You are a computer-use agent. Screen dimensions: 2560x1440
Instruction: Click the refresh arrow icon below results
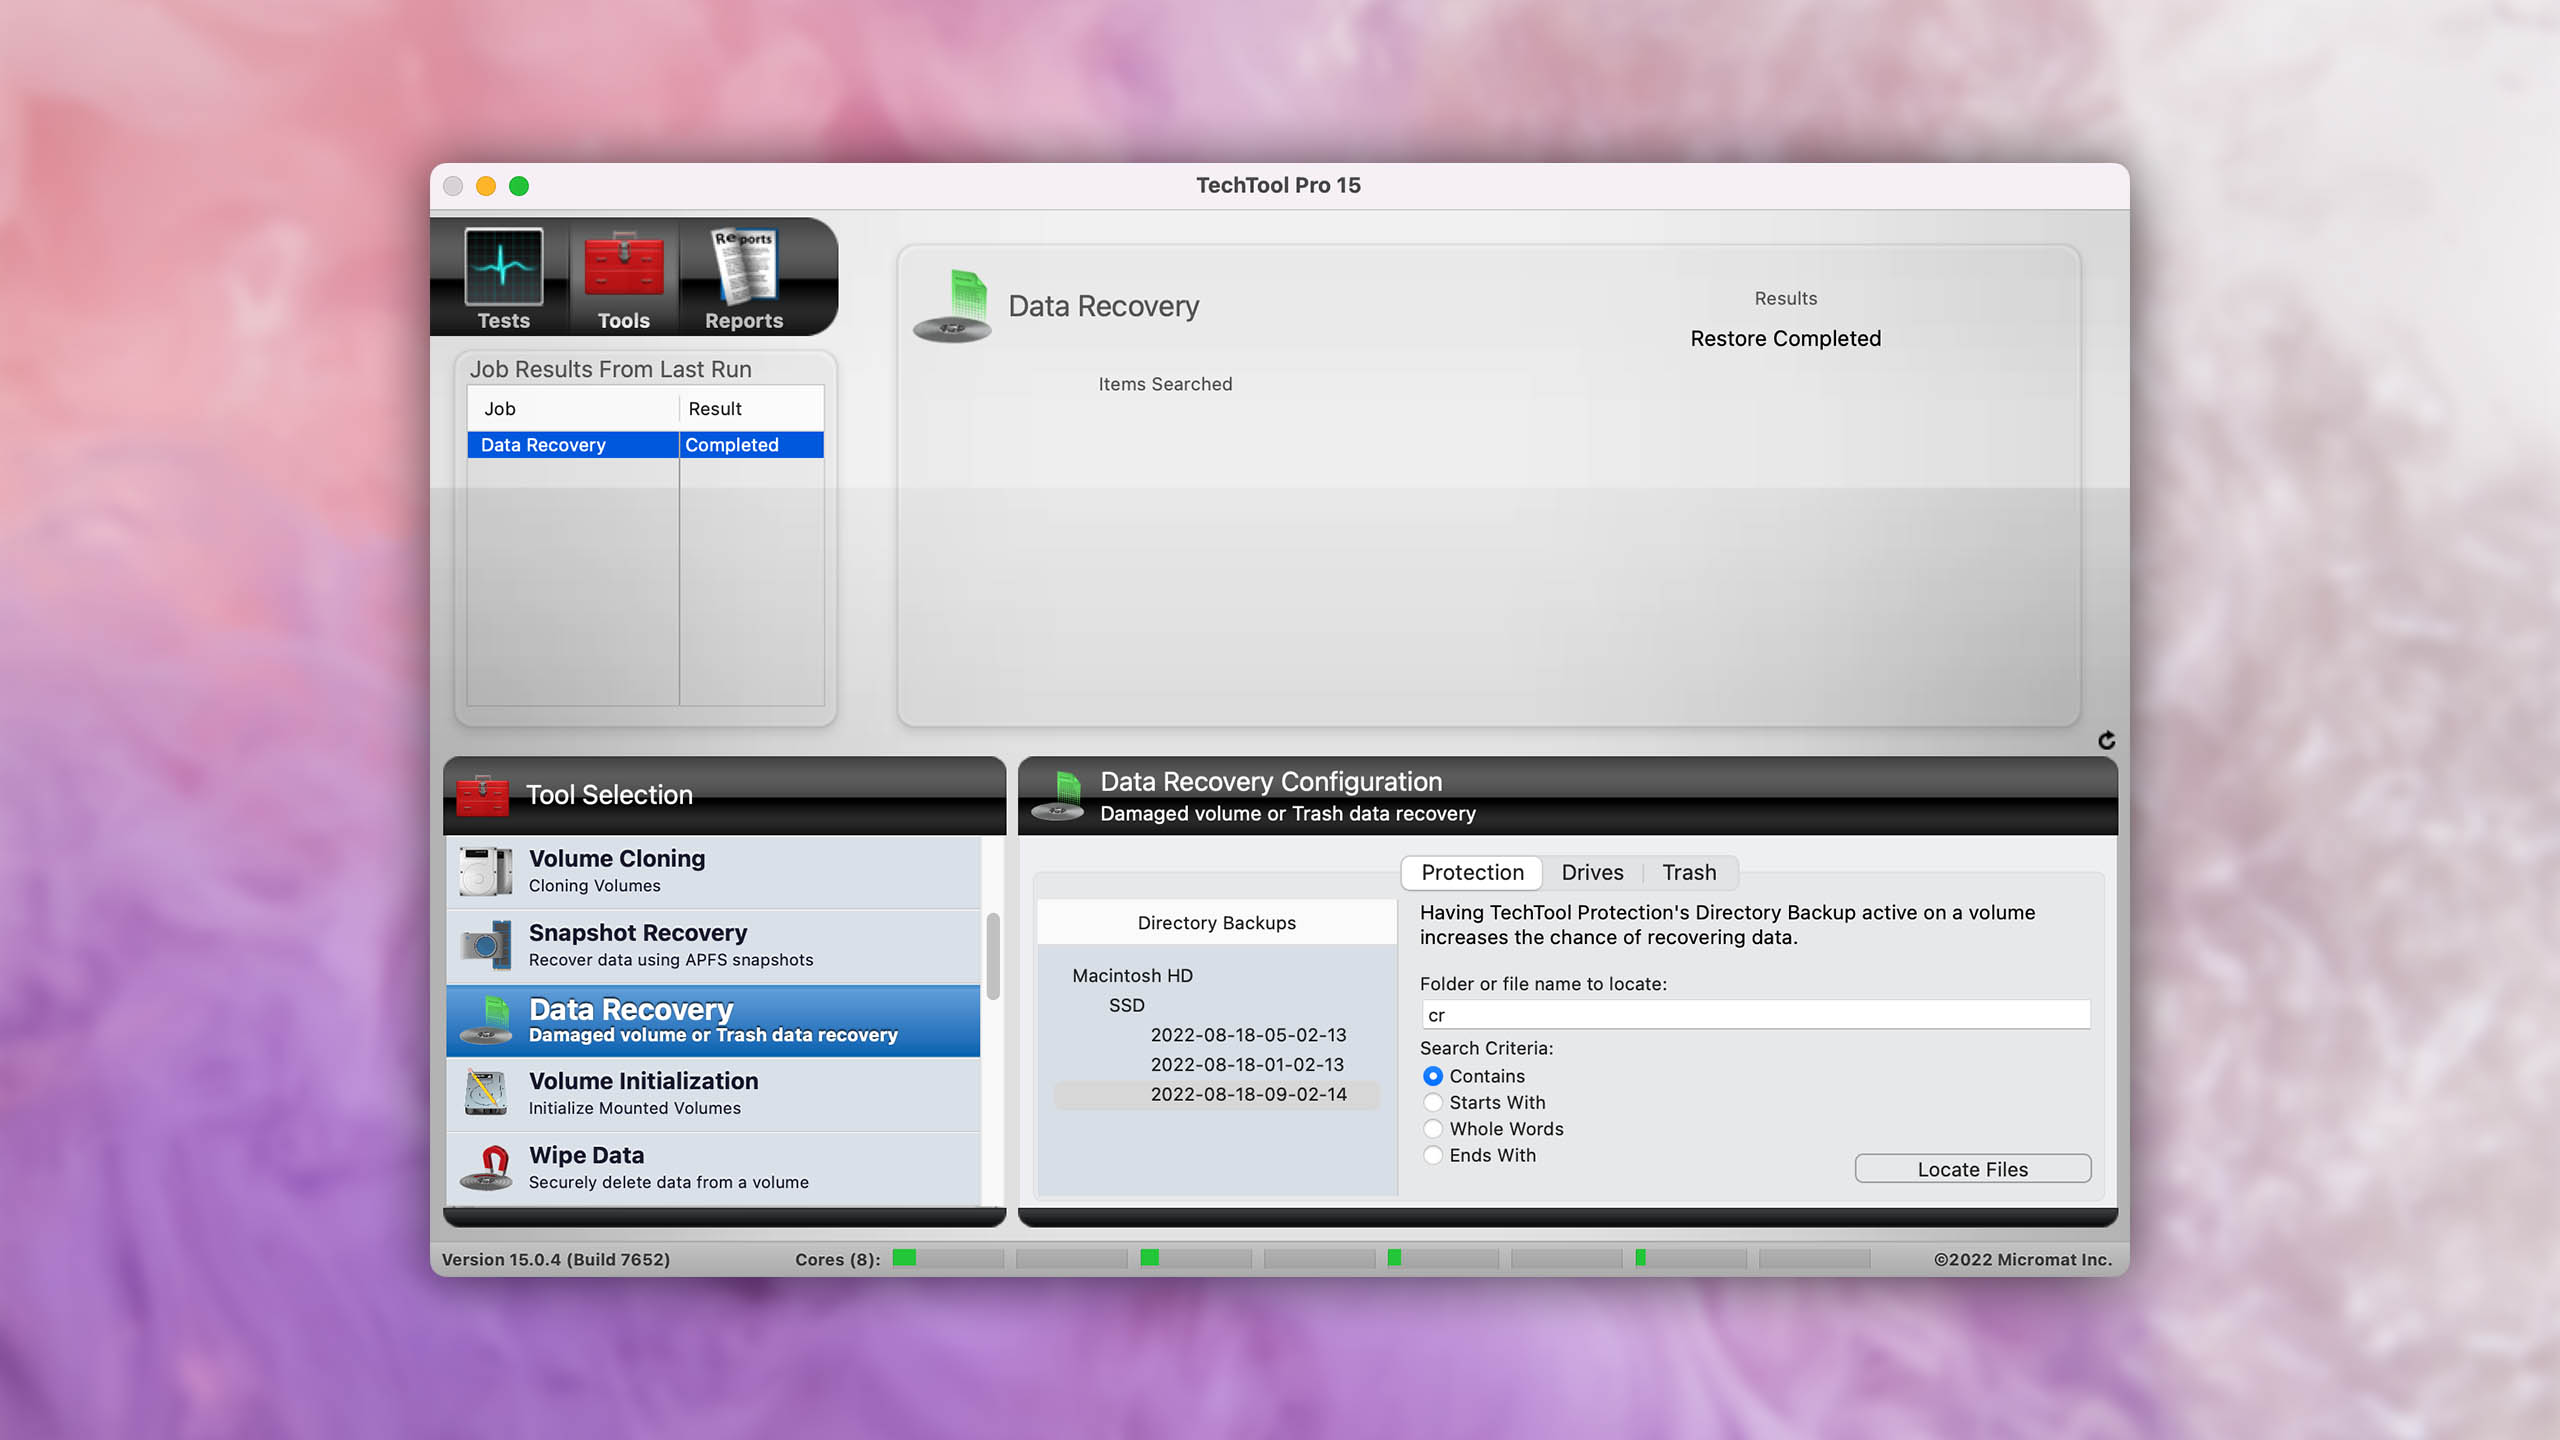click(x=2106, y=740)
